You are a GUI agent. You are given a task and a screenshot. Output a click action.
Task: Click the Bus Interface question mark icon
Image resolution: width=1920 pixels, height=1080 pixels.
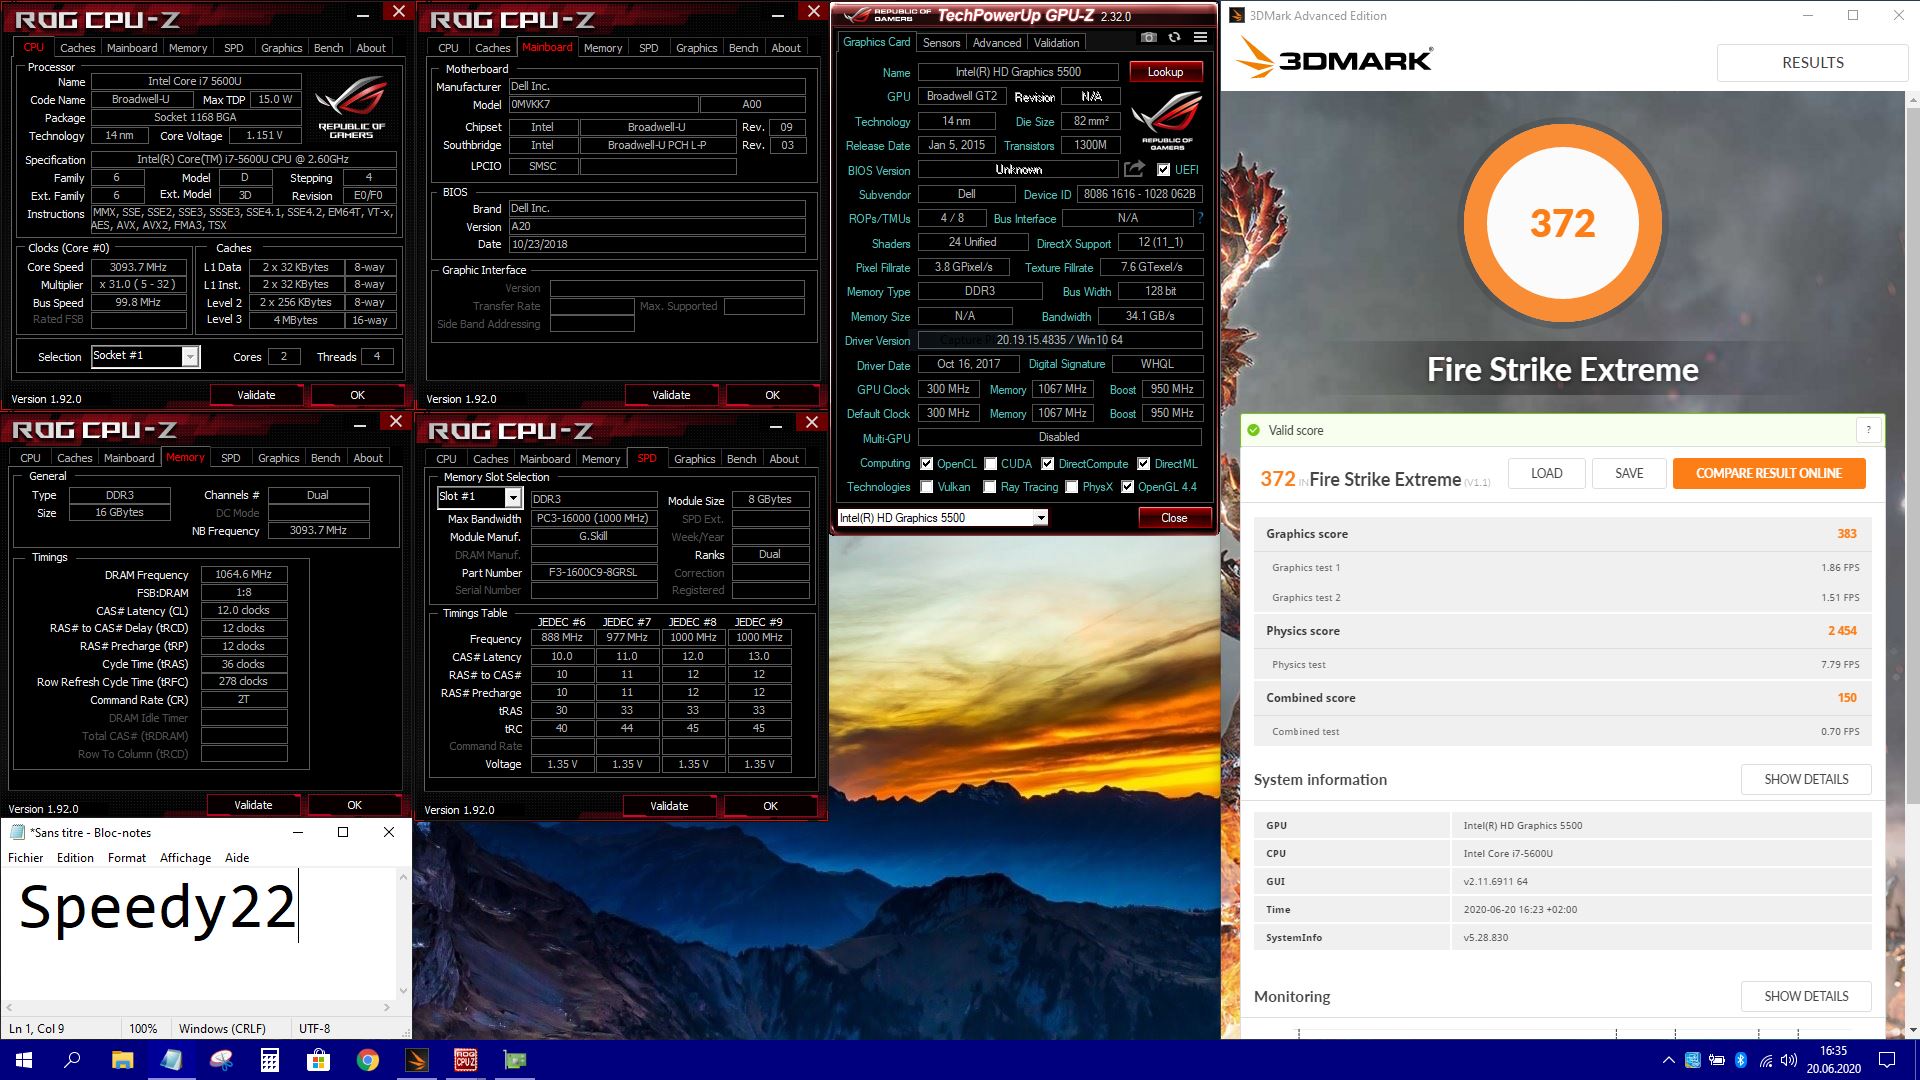[1200, 218]
